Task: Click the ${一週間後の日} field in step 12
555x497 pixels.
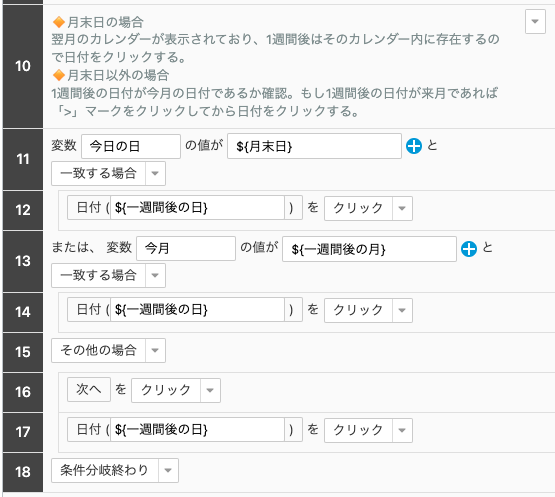Action: coord(198,208)
